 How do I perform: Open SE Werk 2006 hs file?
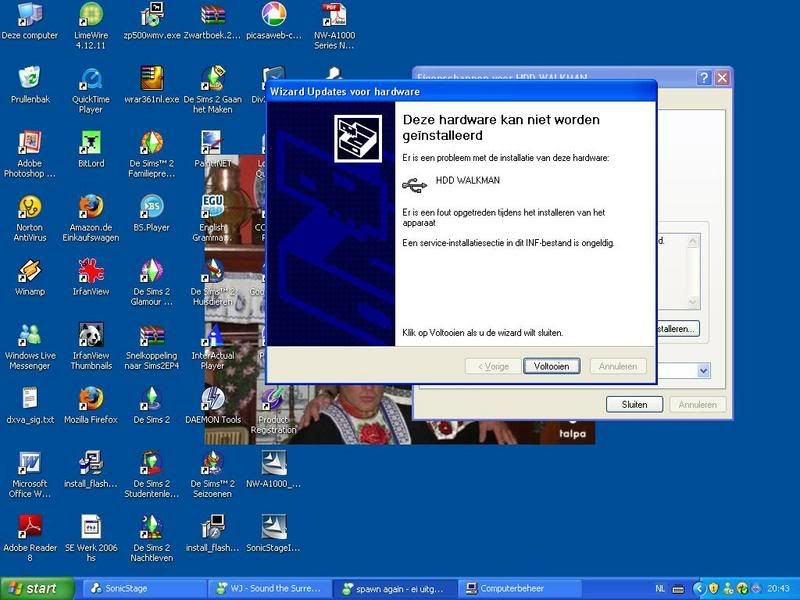coord(91,538)
